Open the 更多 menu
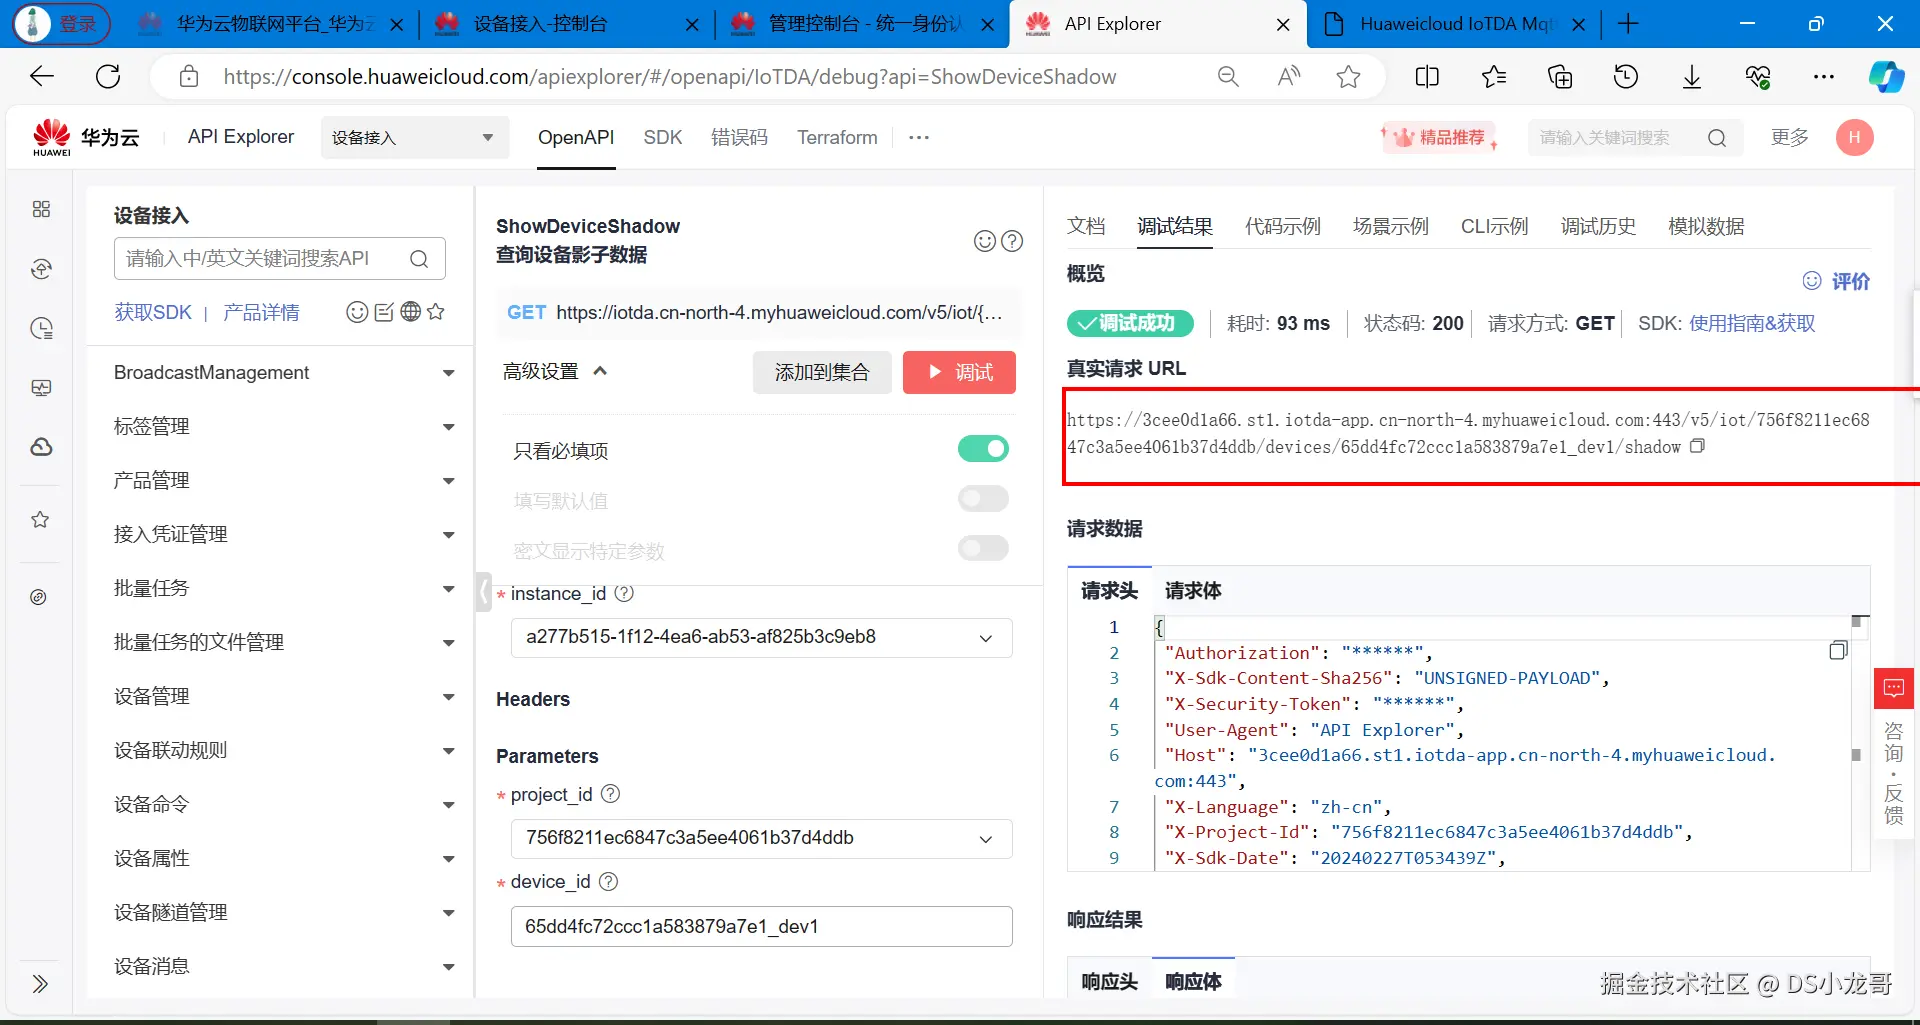Viewport: 1920px width, 1025px height. click(x=1789, y=137)
